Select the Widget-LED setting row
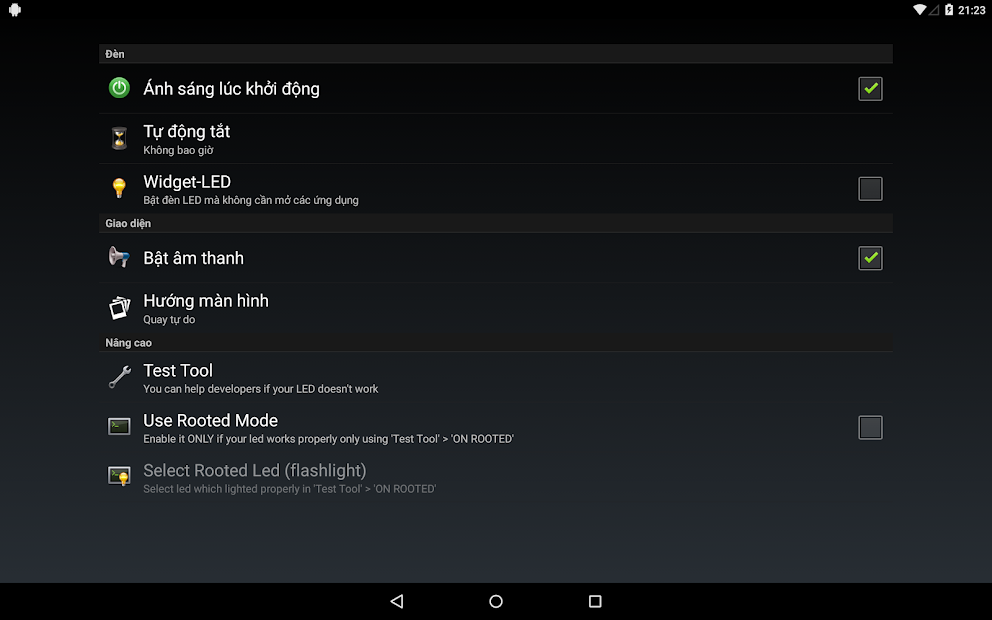Viewport: 992px width, 620px height. [x=495, y=189]
